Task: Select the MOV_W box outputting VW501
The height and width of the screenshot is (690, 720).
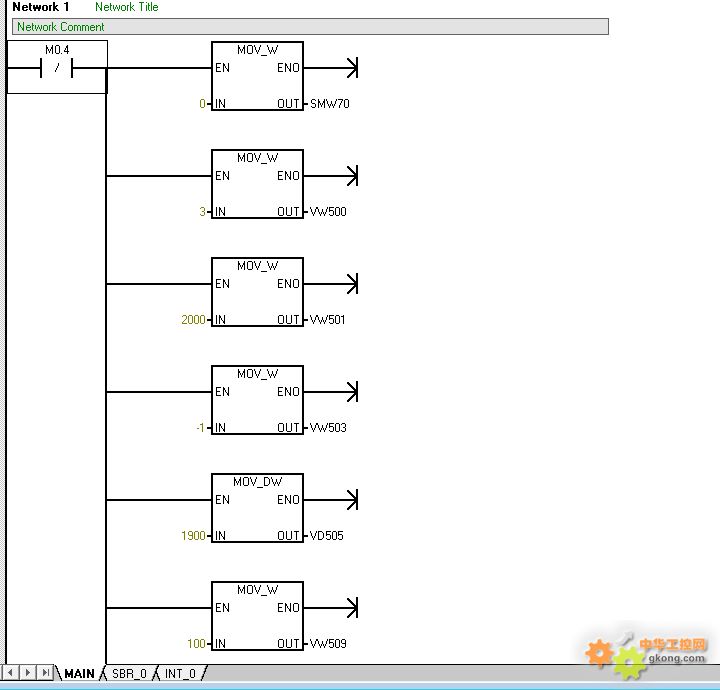Action: pos(257,292)
